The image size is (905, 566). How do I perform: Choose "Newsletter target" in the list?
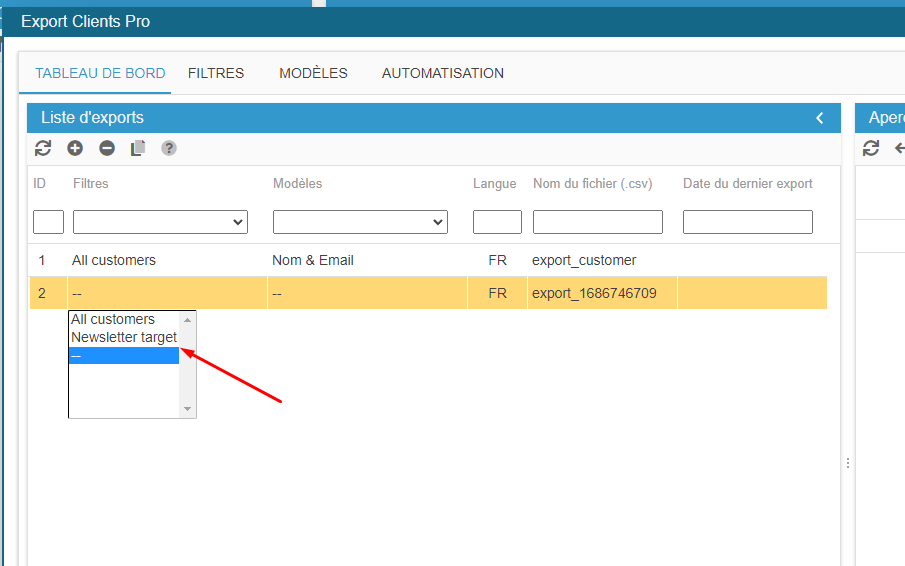[x=123, y=337]
